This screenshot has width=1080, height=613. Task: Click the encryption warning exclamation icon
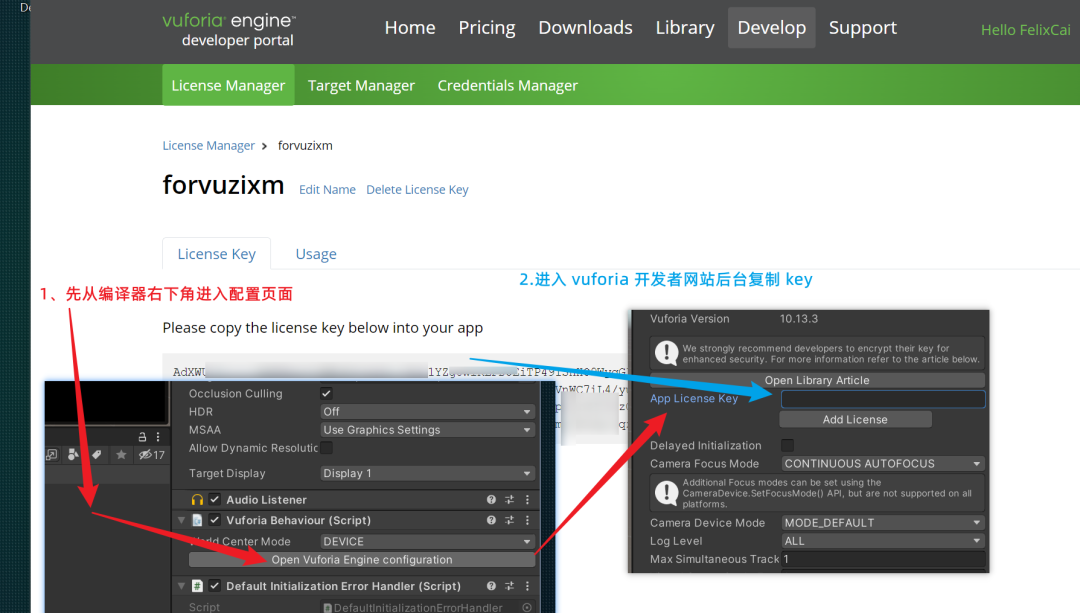click(x=666, y=353)
